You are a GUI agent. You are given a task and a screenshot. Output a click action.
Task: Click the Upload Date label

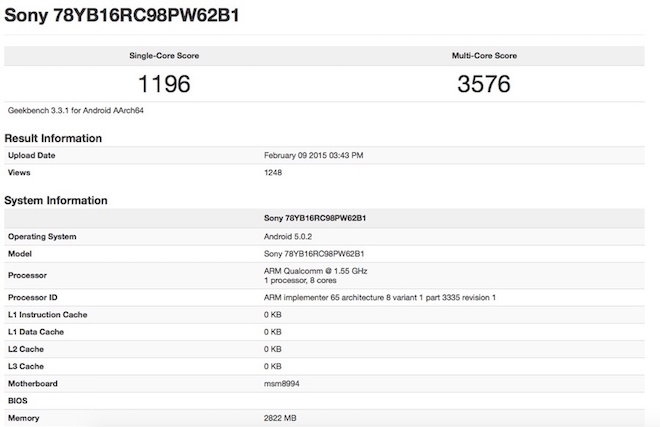[x=32, y=155]
